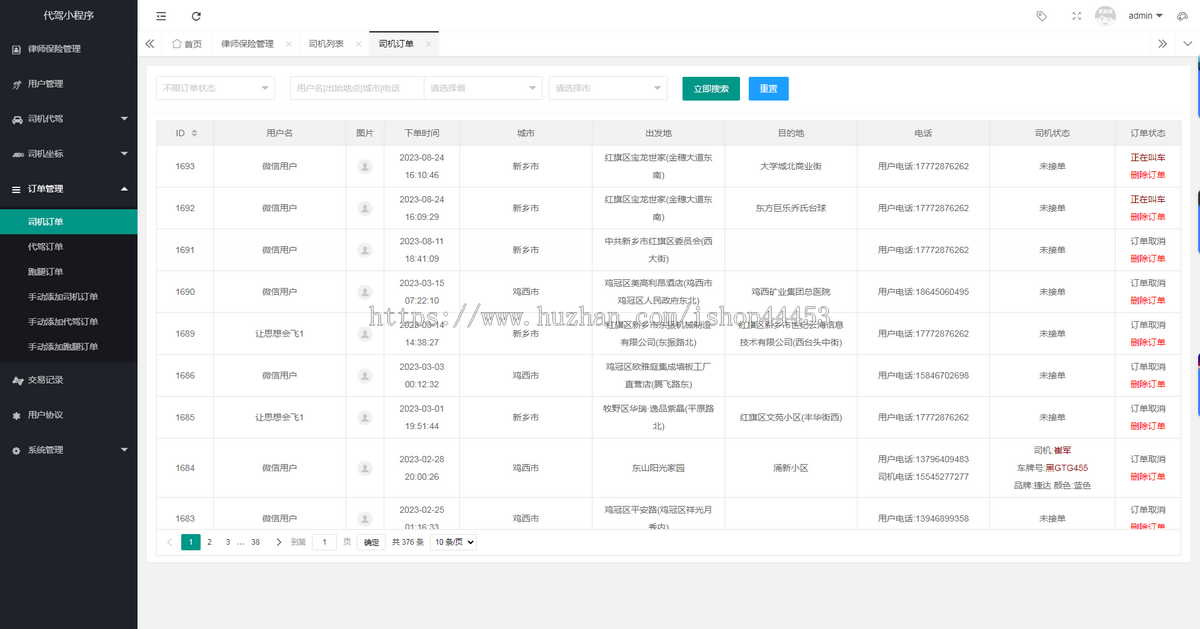1200x629 pixels.
Task: Click the user picture in row 1685
Action: tap(365, 417)
